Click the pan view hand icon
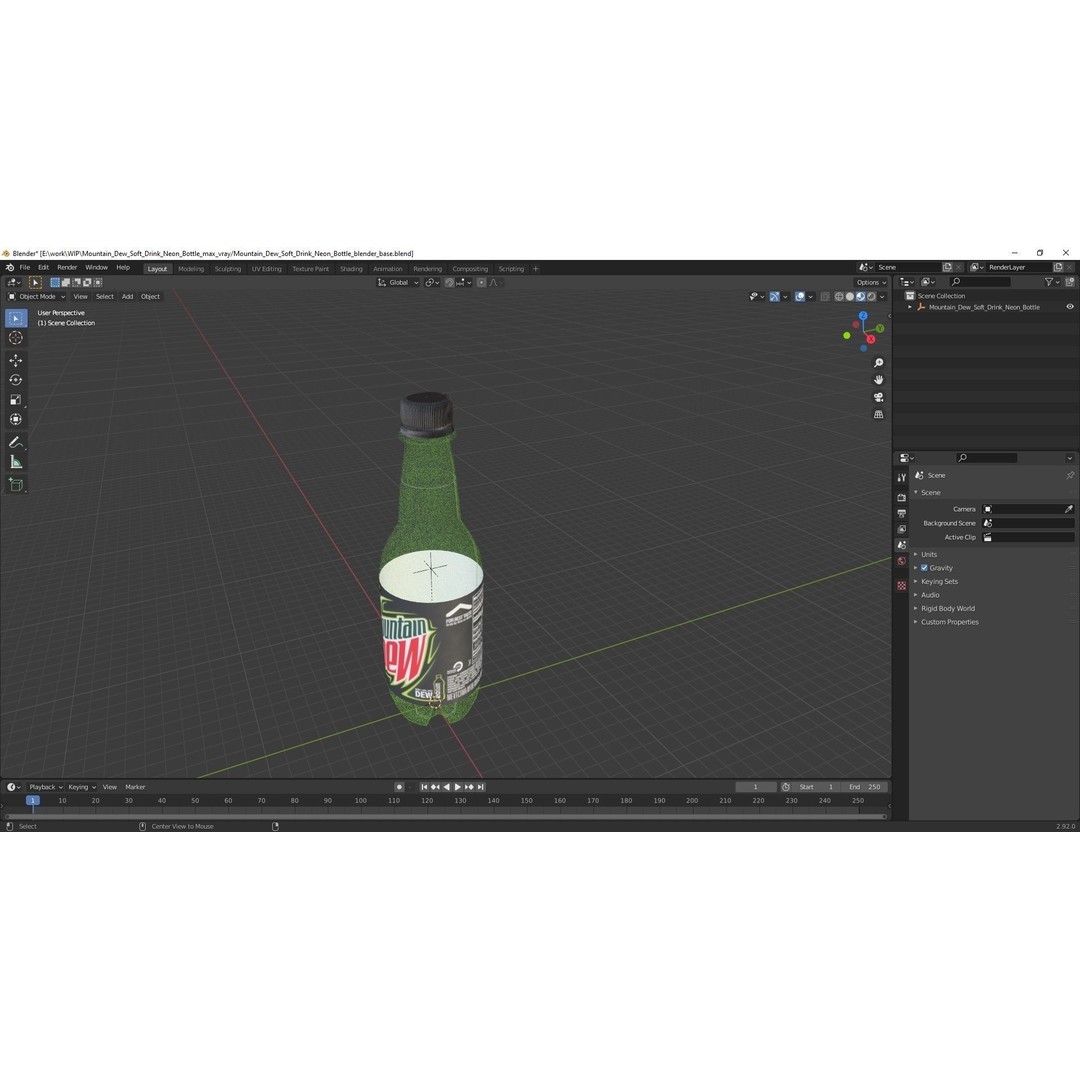The image size is (1080, 1080). (x=878, y=380)
